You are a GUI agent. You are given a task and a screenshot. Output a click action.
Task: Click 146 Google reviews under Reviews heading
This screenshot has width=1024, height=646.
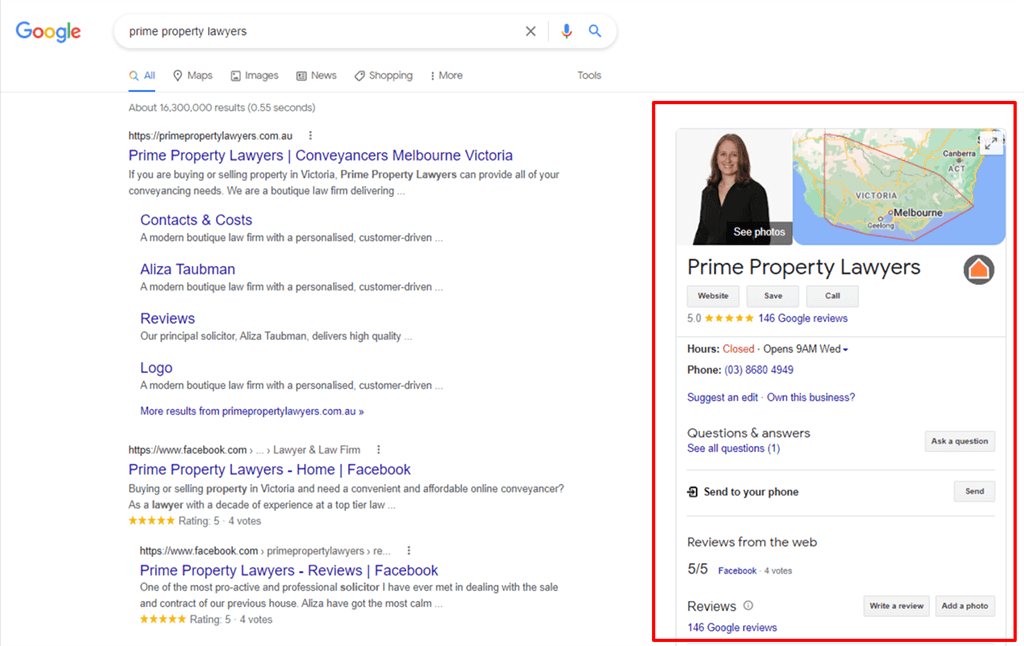tap(732, 627)
